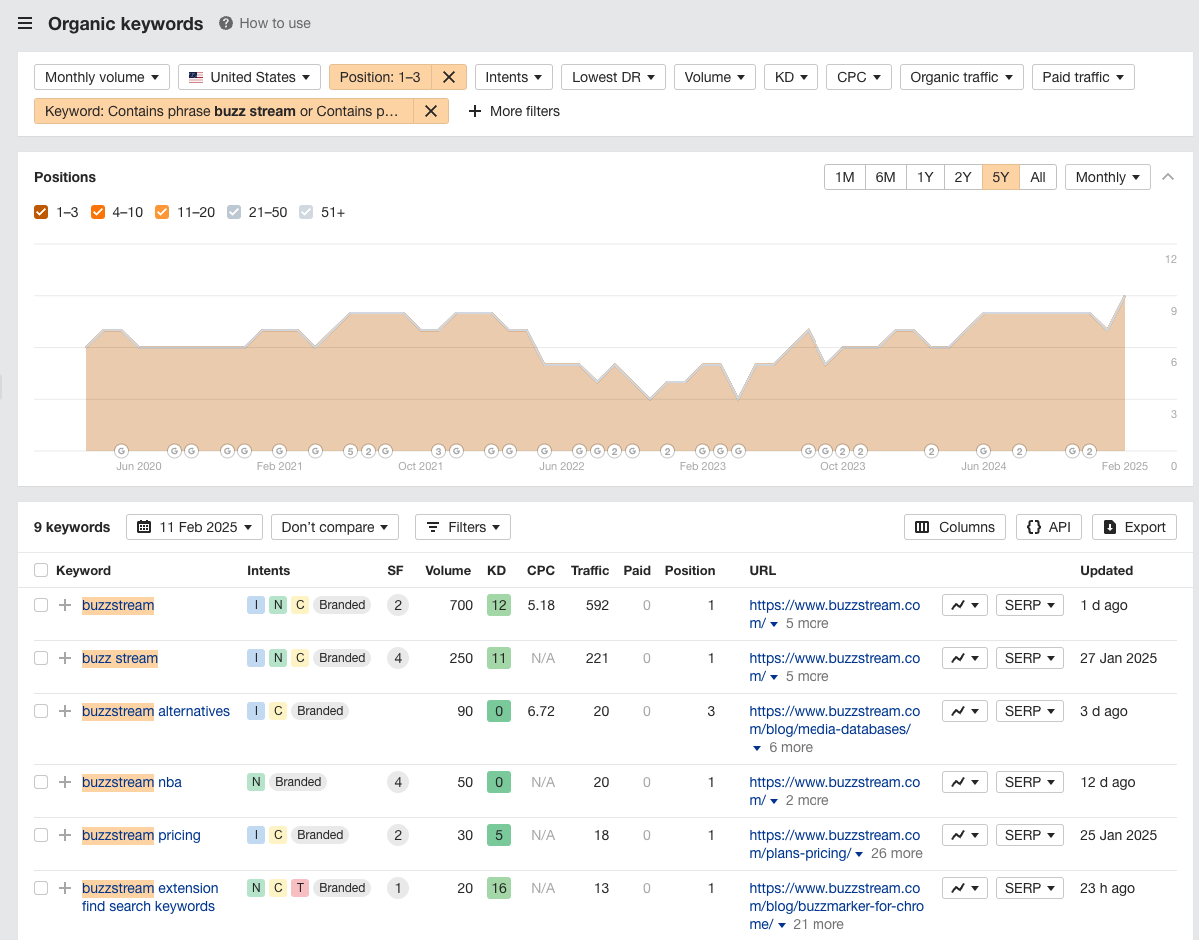1199x940 pixels.
Task: Click Export button with download icon
Action: 1134,527
